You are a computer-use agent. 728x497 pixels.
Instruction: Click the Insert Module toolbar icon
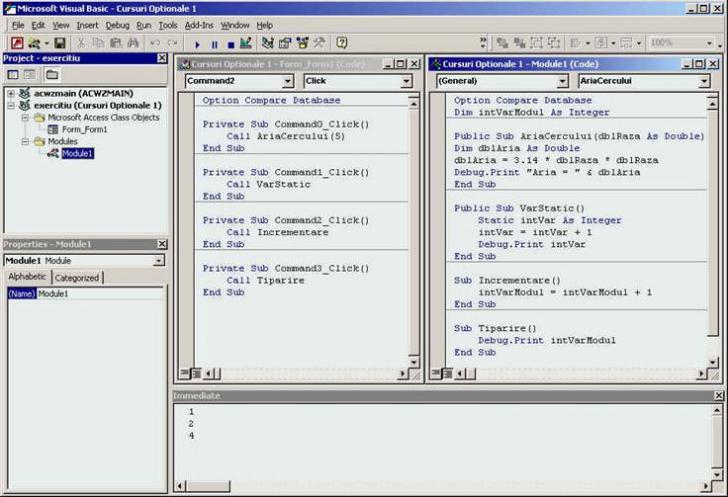click(34, 43)
